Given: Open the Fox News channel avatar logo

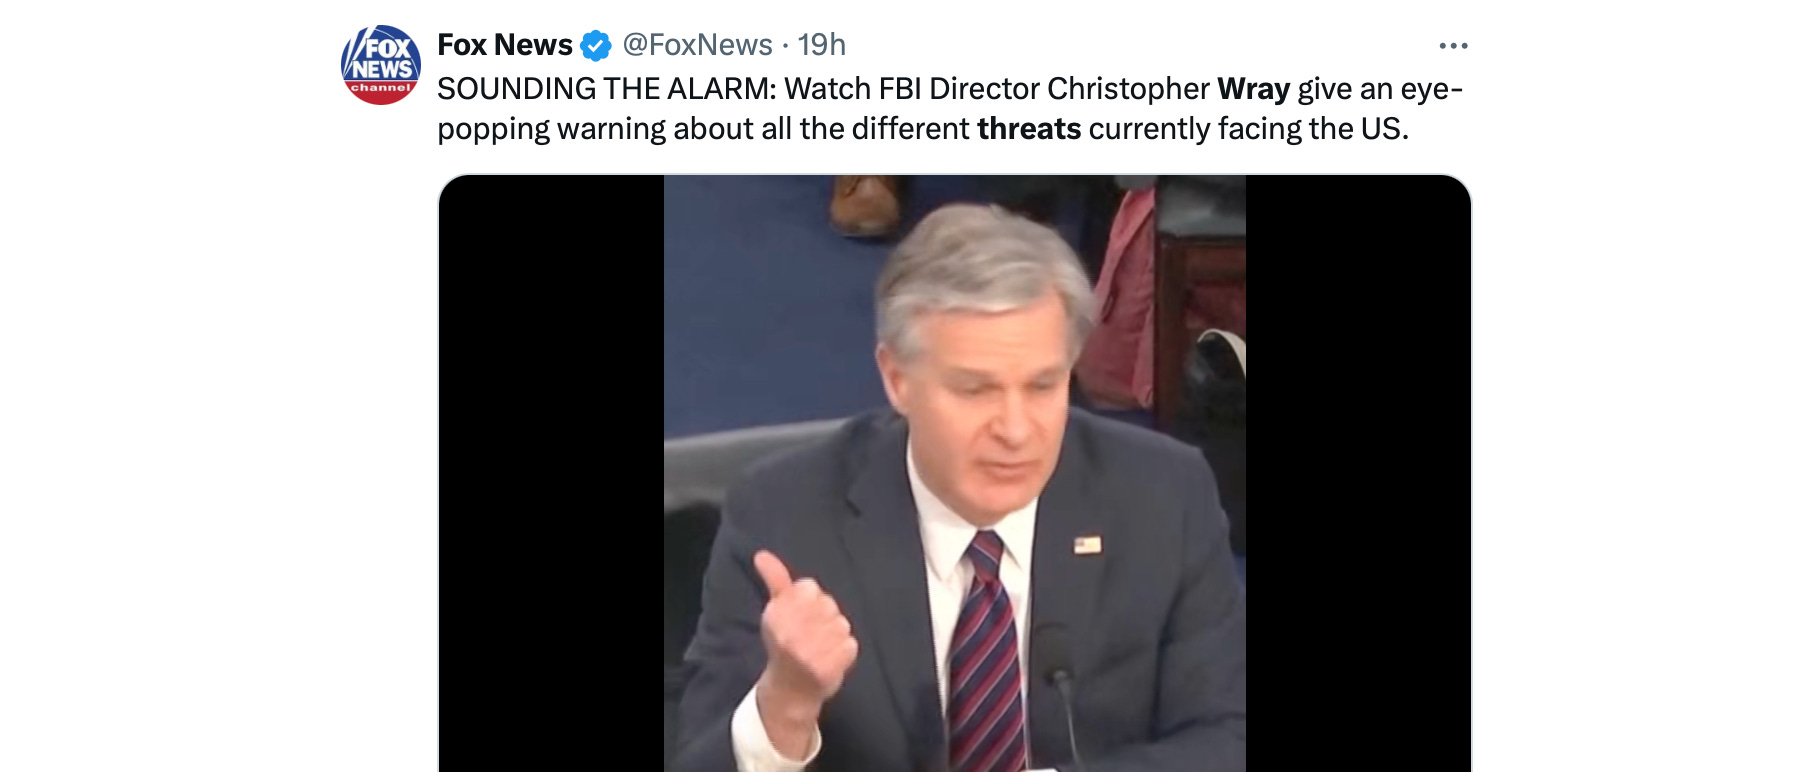Looking at the screenshot, I should pos(381,65).
